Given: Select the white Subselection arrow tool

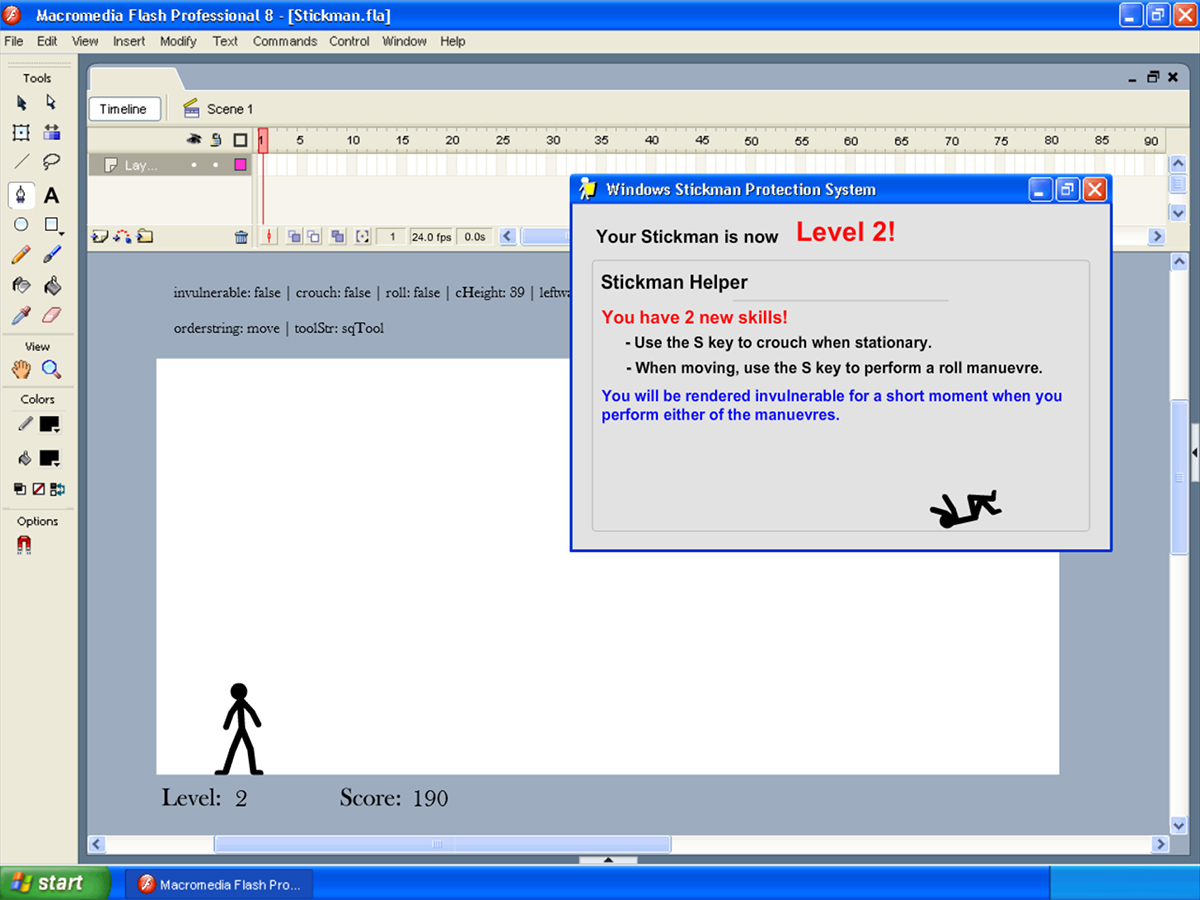Looking at the screenshot, I should pyautogui.click(x=51, y=102).
